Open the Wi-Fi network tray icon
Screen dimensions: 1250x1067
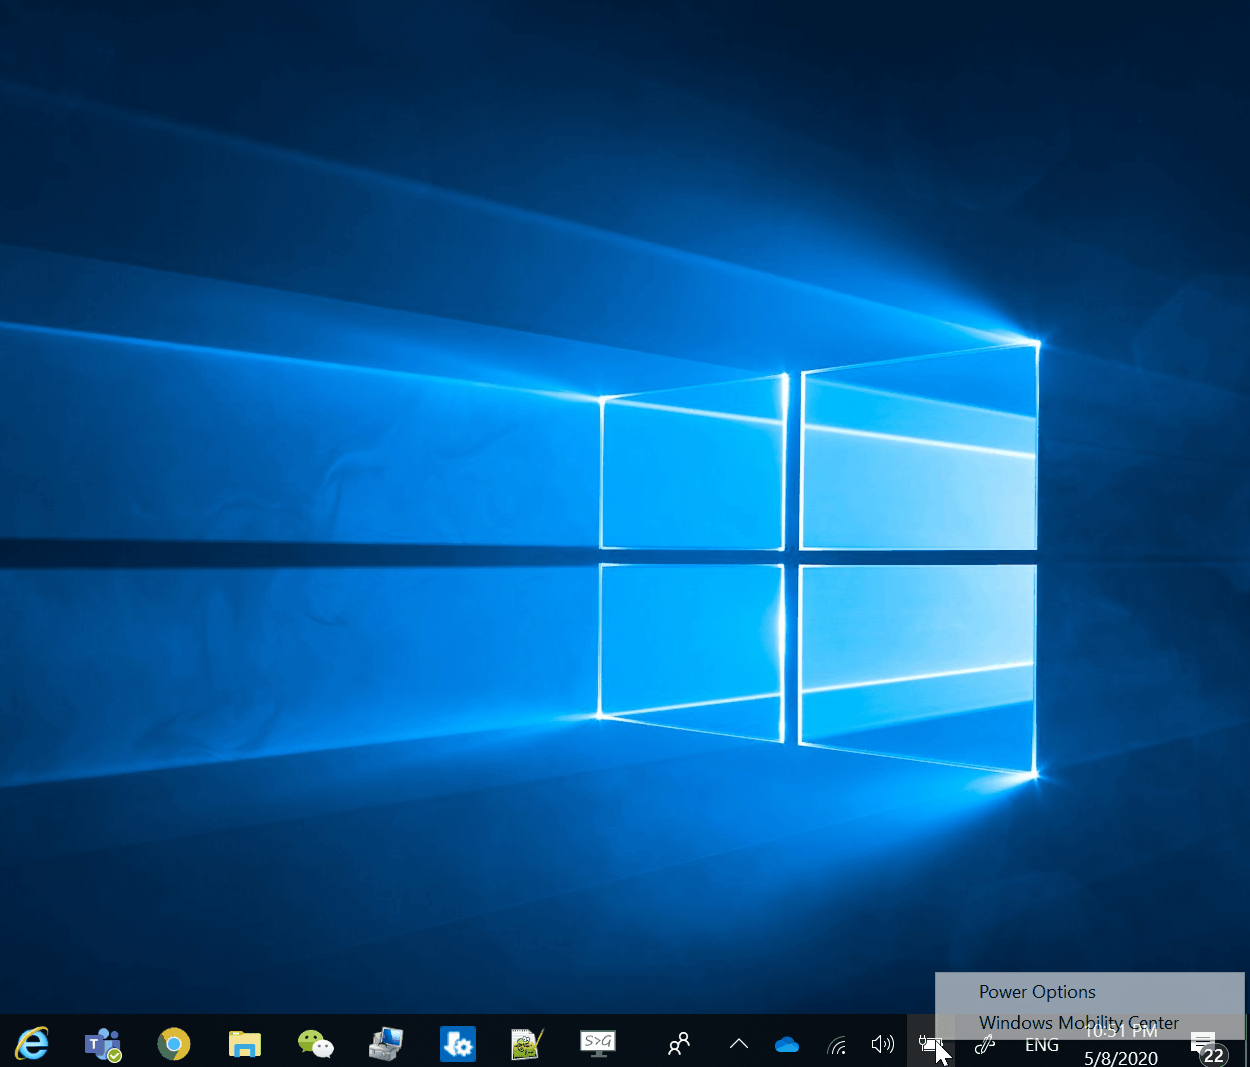pos(837,1045)
